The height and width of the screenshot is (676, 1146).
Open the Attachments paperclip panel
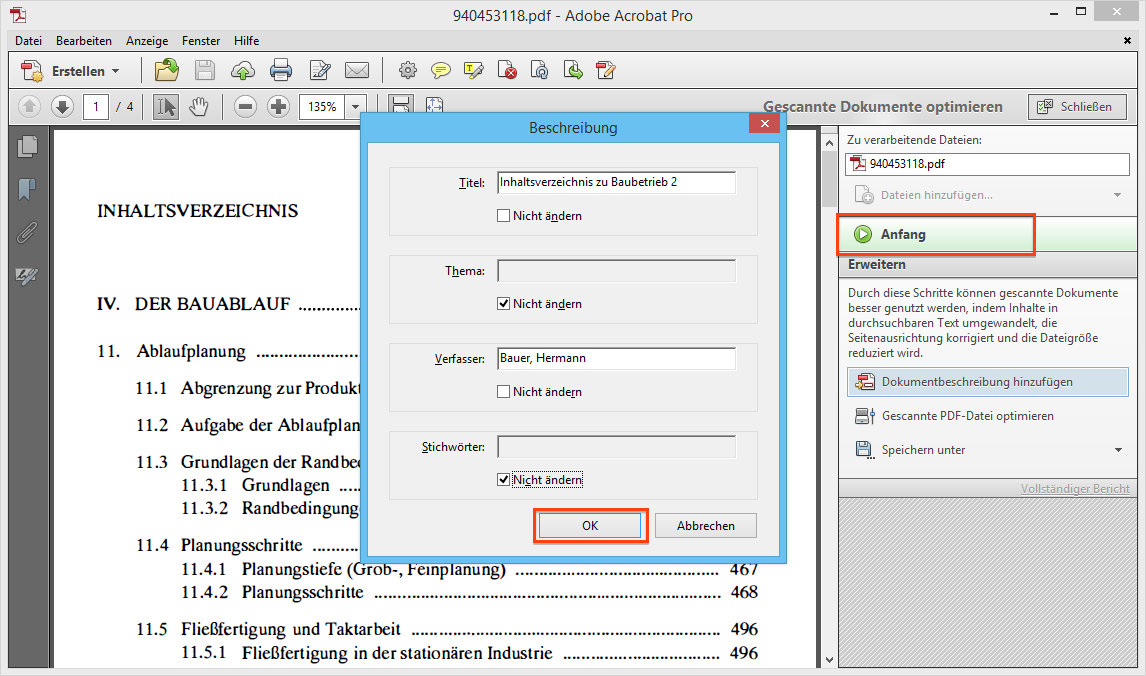click(27, 232)
